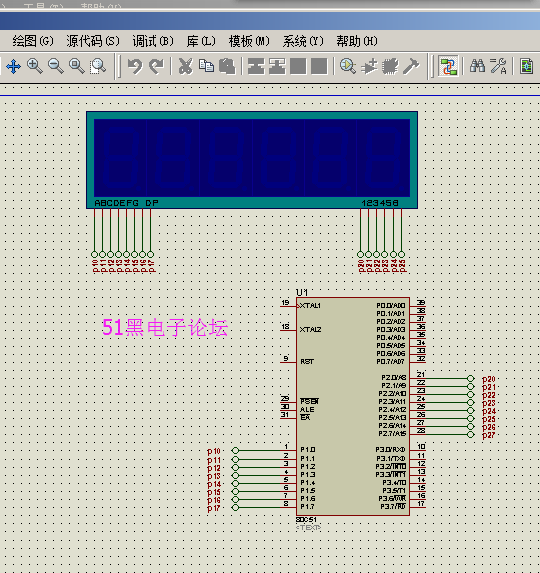This screenshot has width=540, height=573.
Task: Zoom to fit the entire sheet
Action: (77, 67)
